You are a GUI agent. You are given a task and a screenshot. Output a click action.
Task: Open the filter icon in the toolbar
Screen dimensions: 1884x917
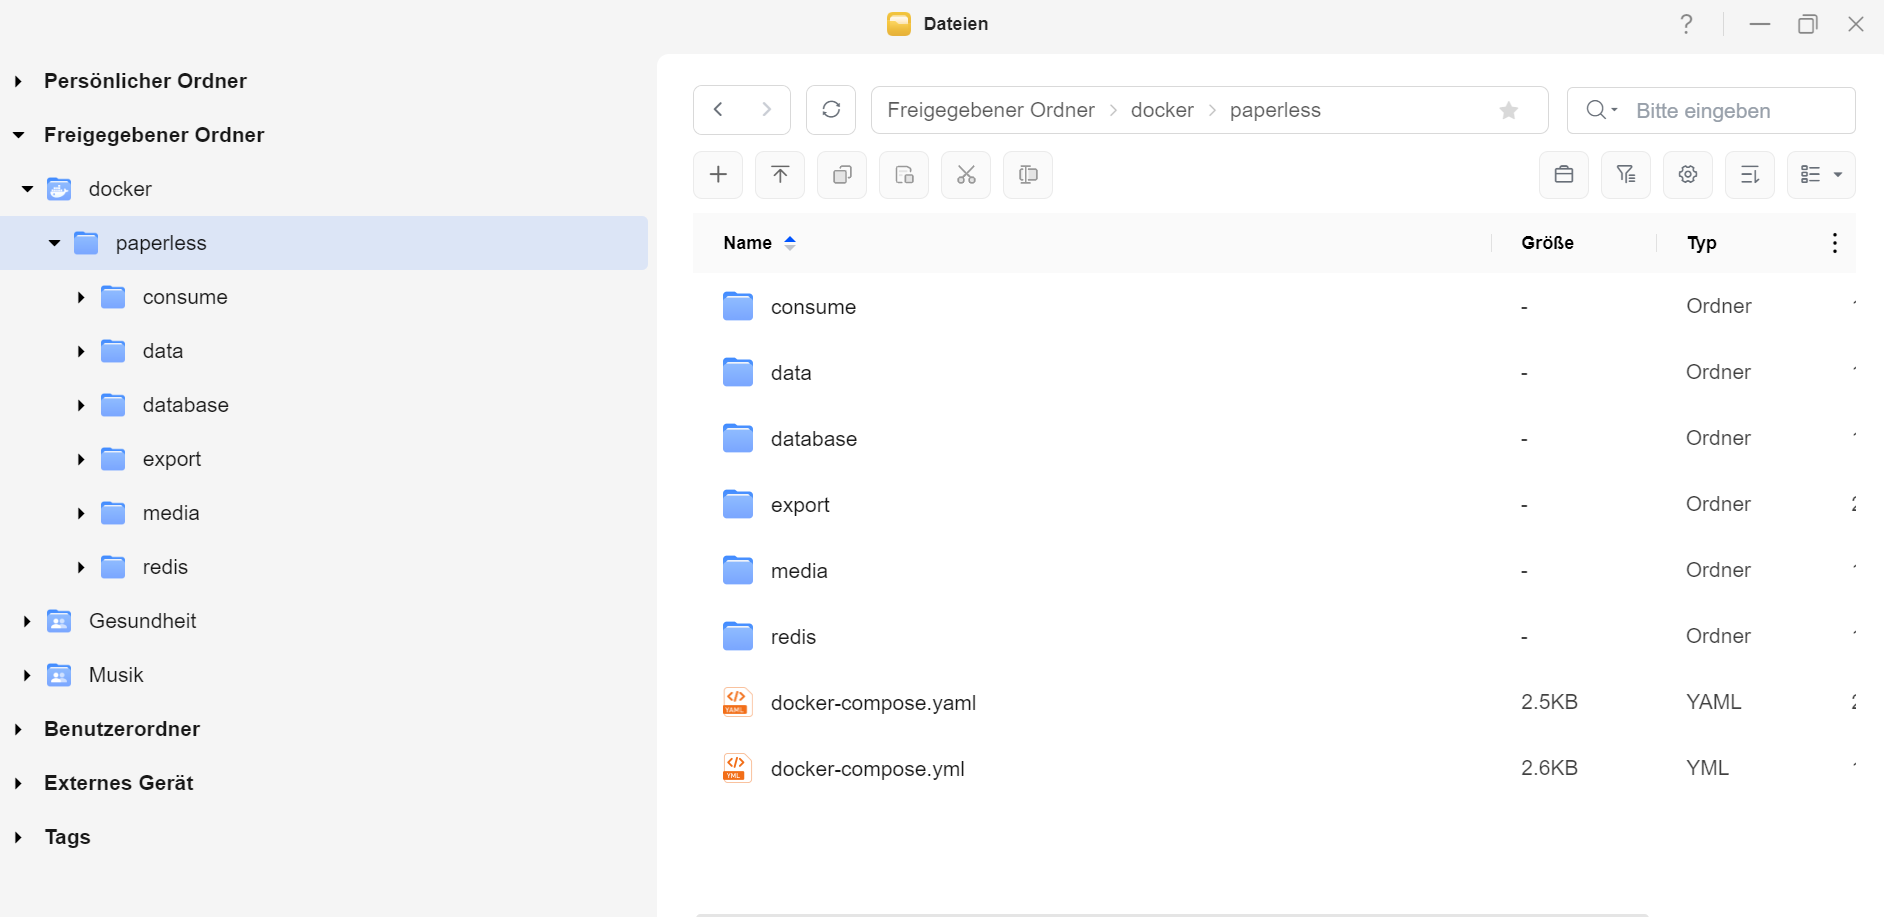1626,175
